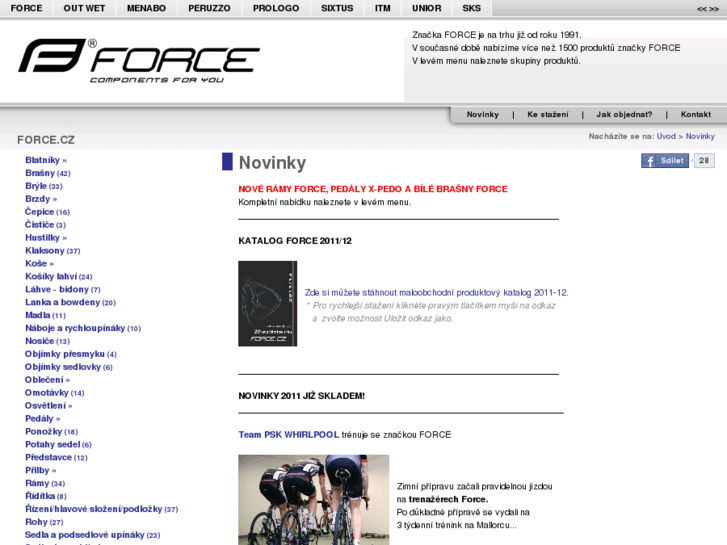727x545 pixels.
Task: Open the Rohy (27) category
Action: pyautogui.click(x=44, y=522)
